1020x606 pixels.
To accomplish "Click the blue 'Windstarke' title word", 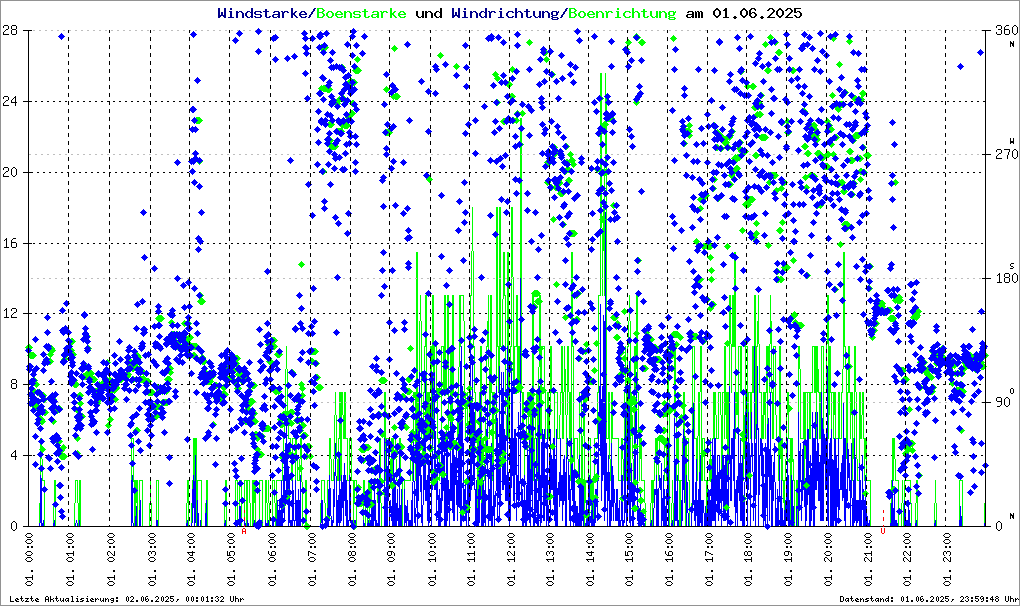I will 265,13.
